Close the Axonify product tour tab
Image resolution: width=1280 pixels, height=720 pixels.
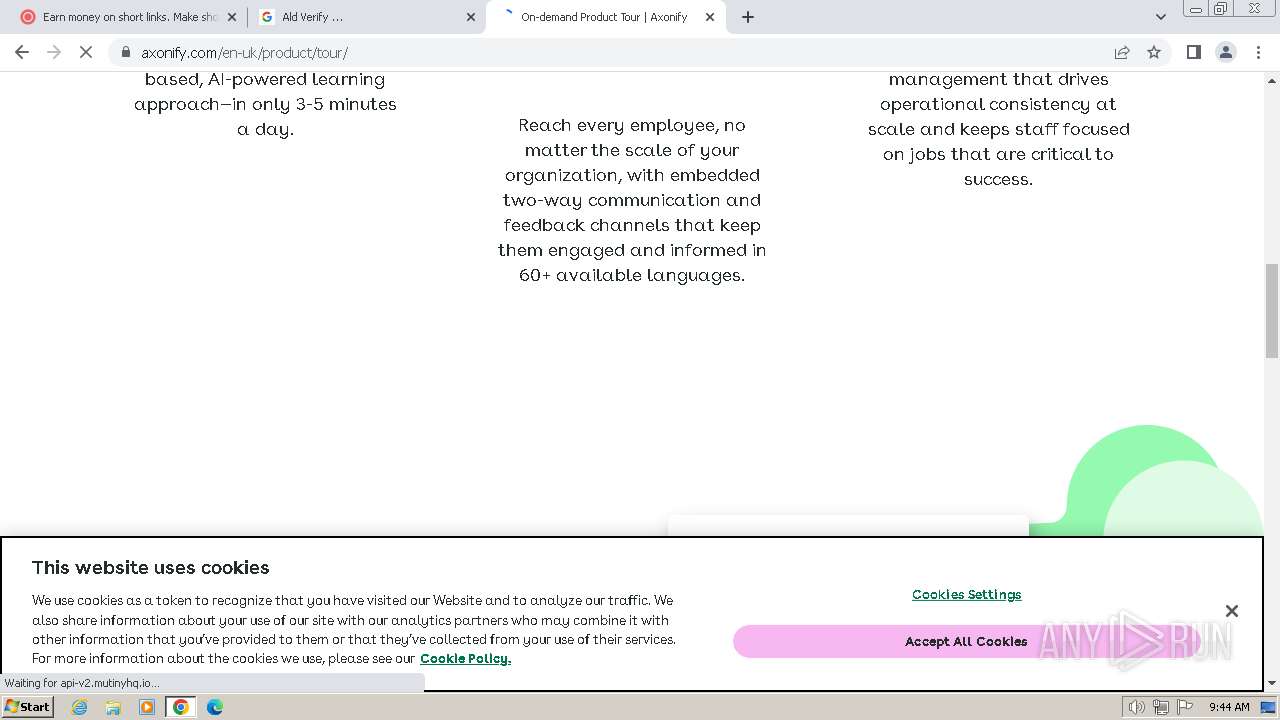coord(710,17)
